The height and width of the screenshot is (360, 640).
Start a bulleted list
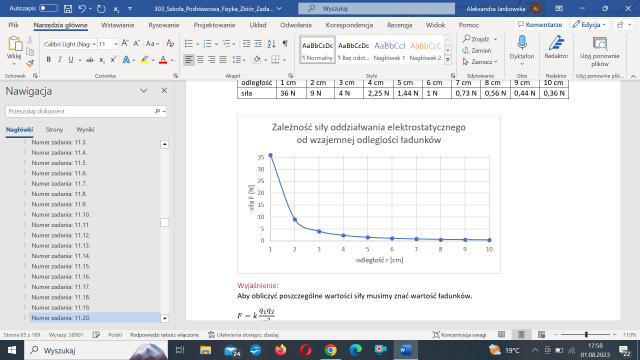(189, 43)
